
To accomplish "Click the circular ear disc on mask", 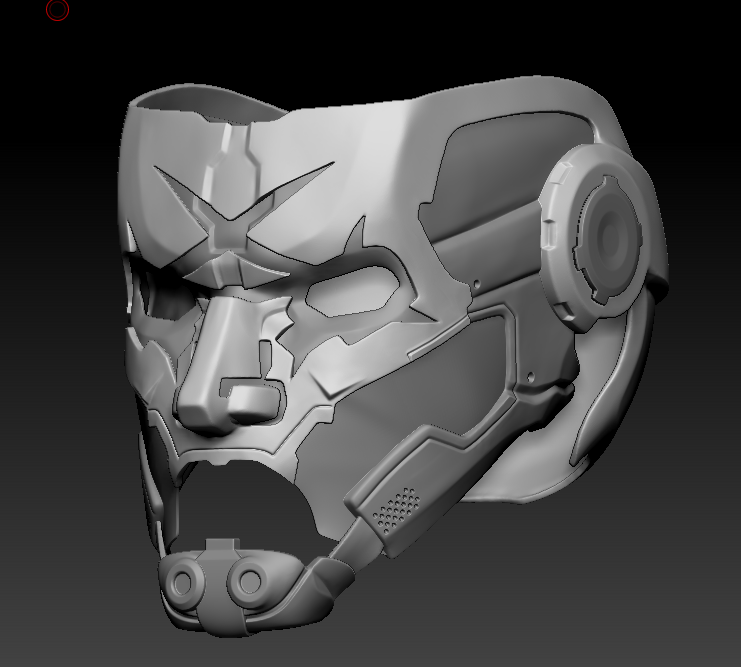I will click(611, 237).
